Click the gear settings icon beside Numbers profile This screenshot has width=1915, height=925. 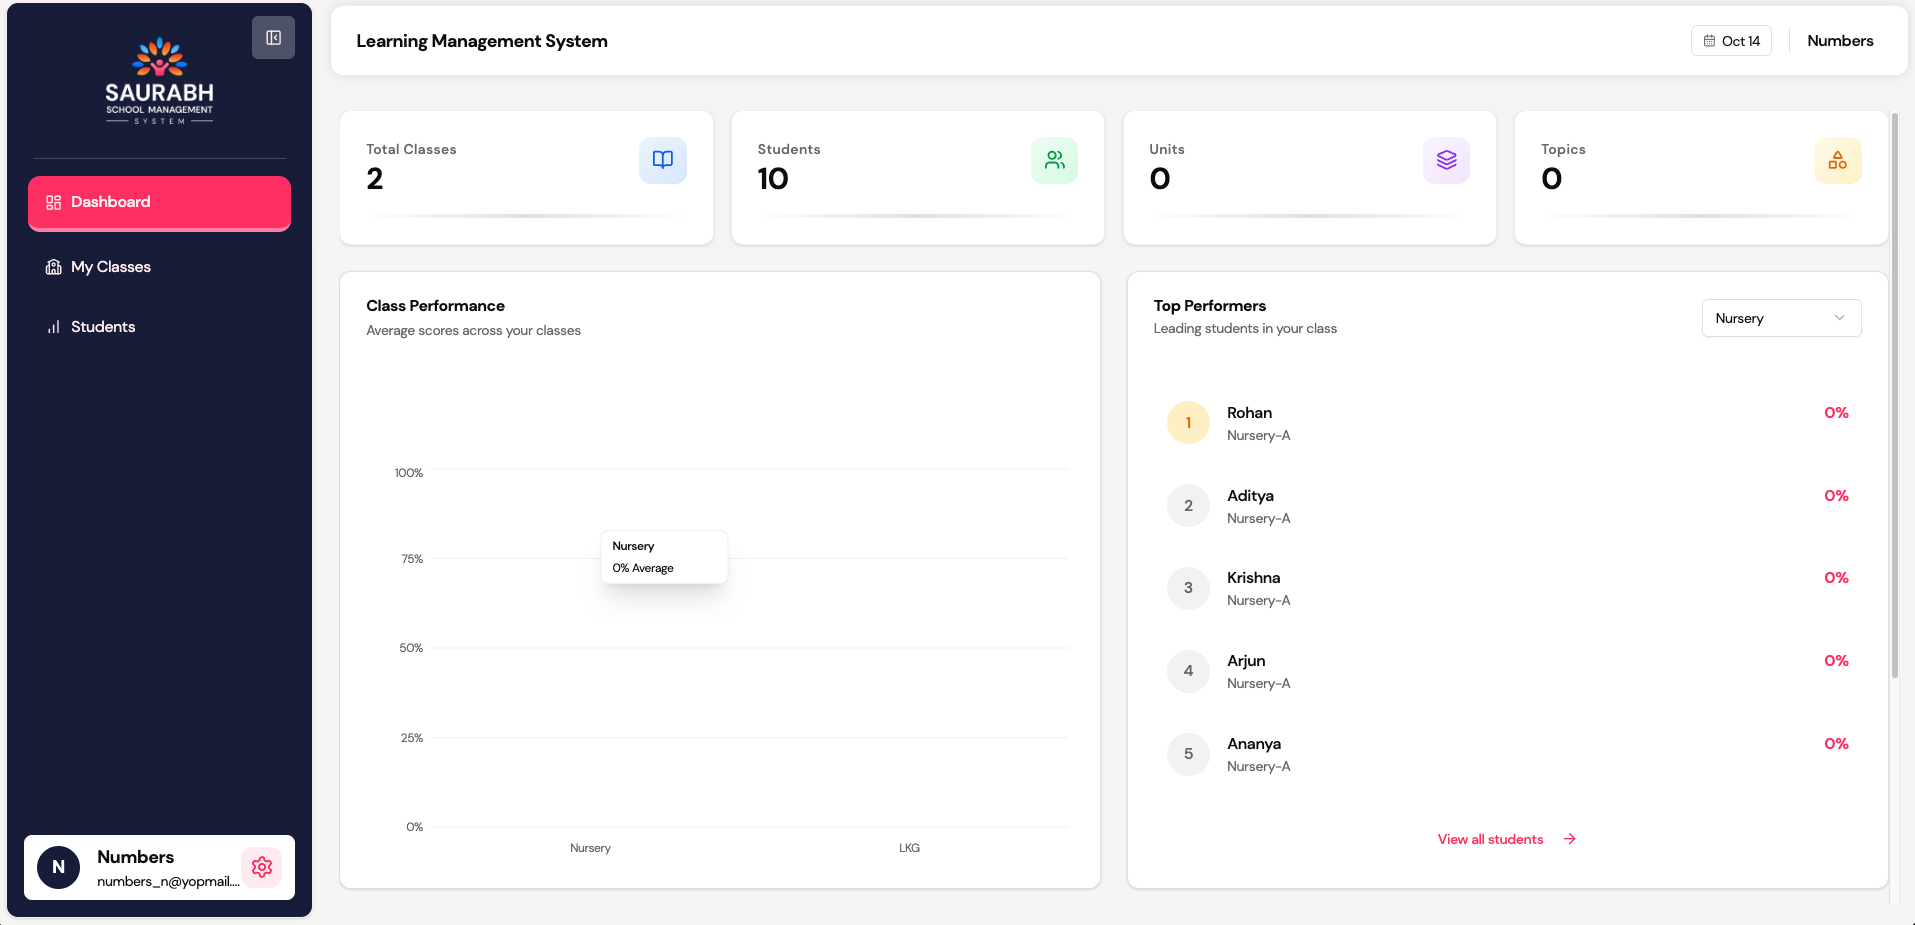click(x=262, y=867)
